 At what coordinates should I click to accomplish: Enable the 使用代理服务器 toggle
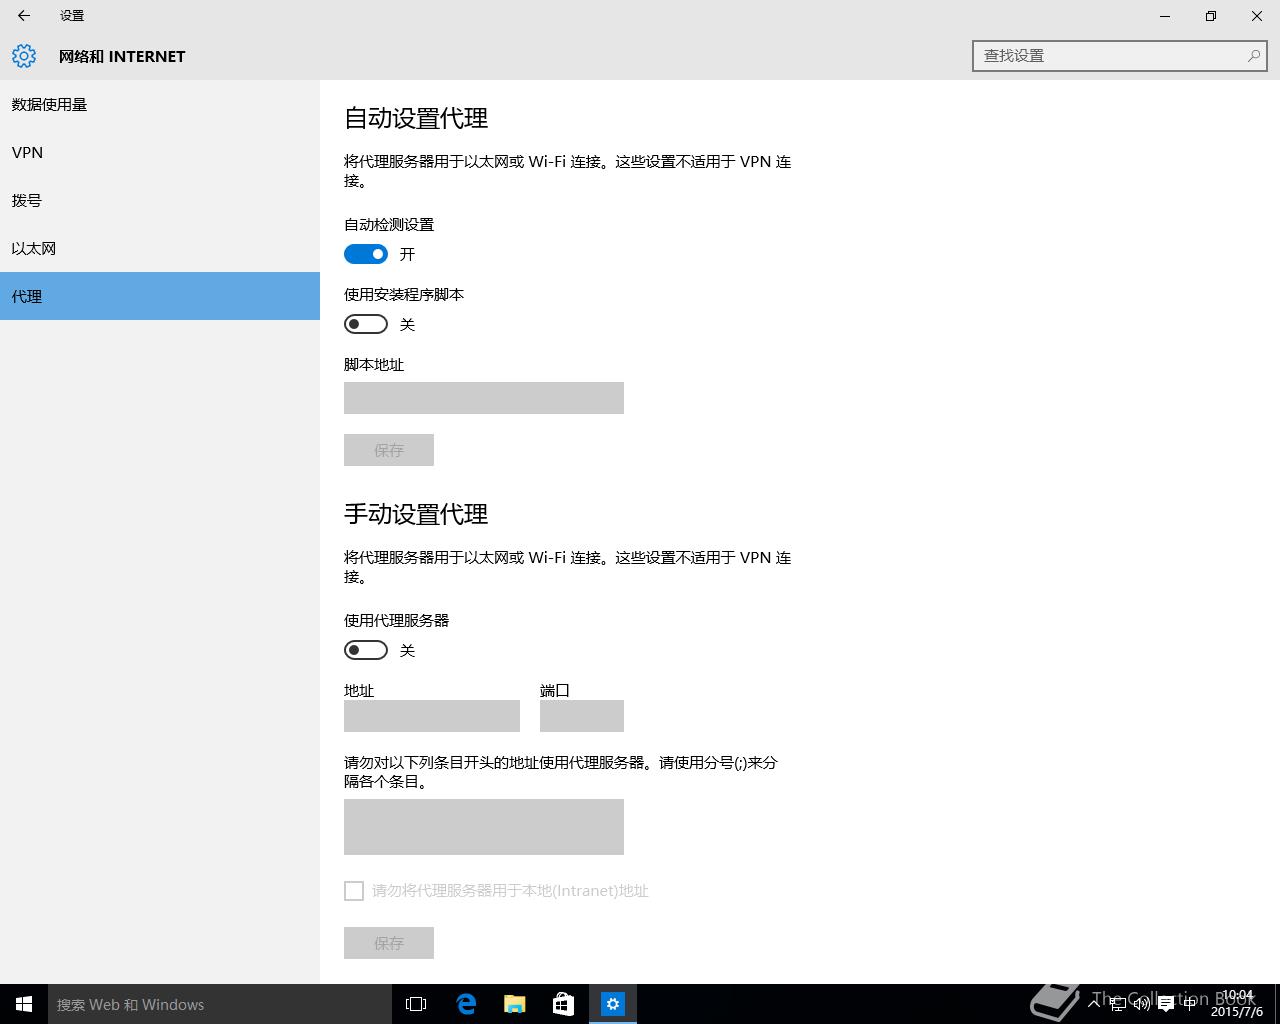pyautogui.click(x=366, y=650)
